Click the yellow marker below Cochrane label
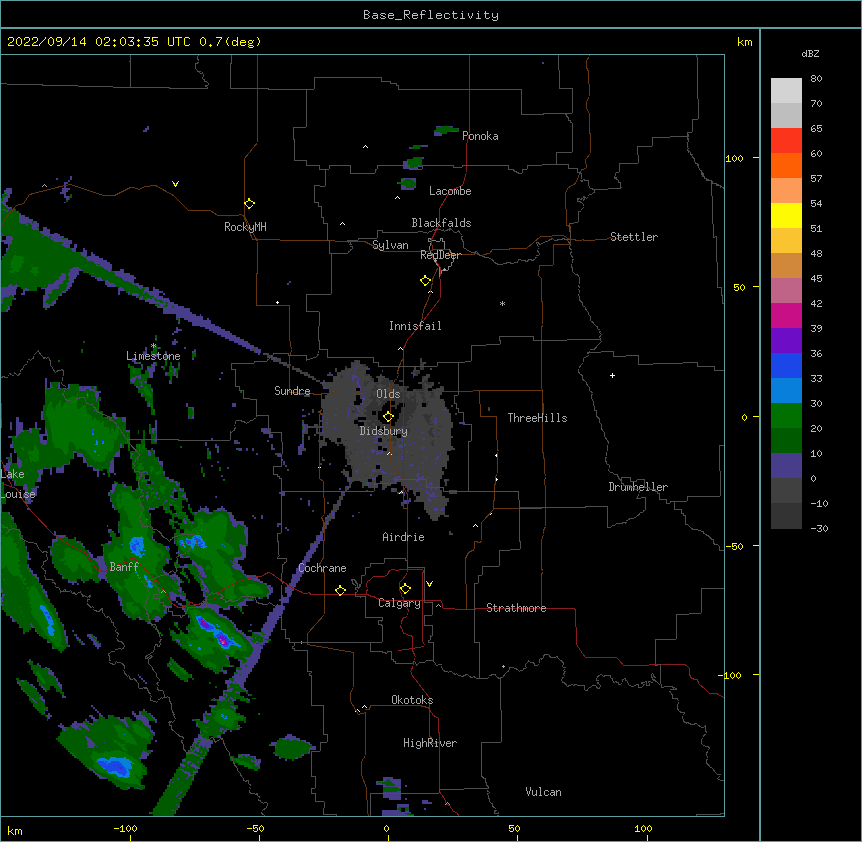 (340, 590)
